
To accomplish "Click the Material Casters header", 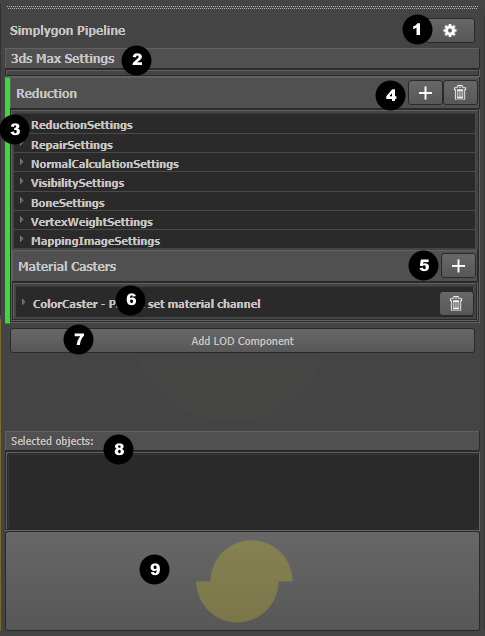I will pos(67,266).
